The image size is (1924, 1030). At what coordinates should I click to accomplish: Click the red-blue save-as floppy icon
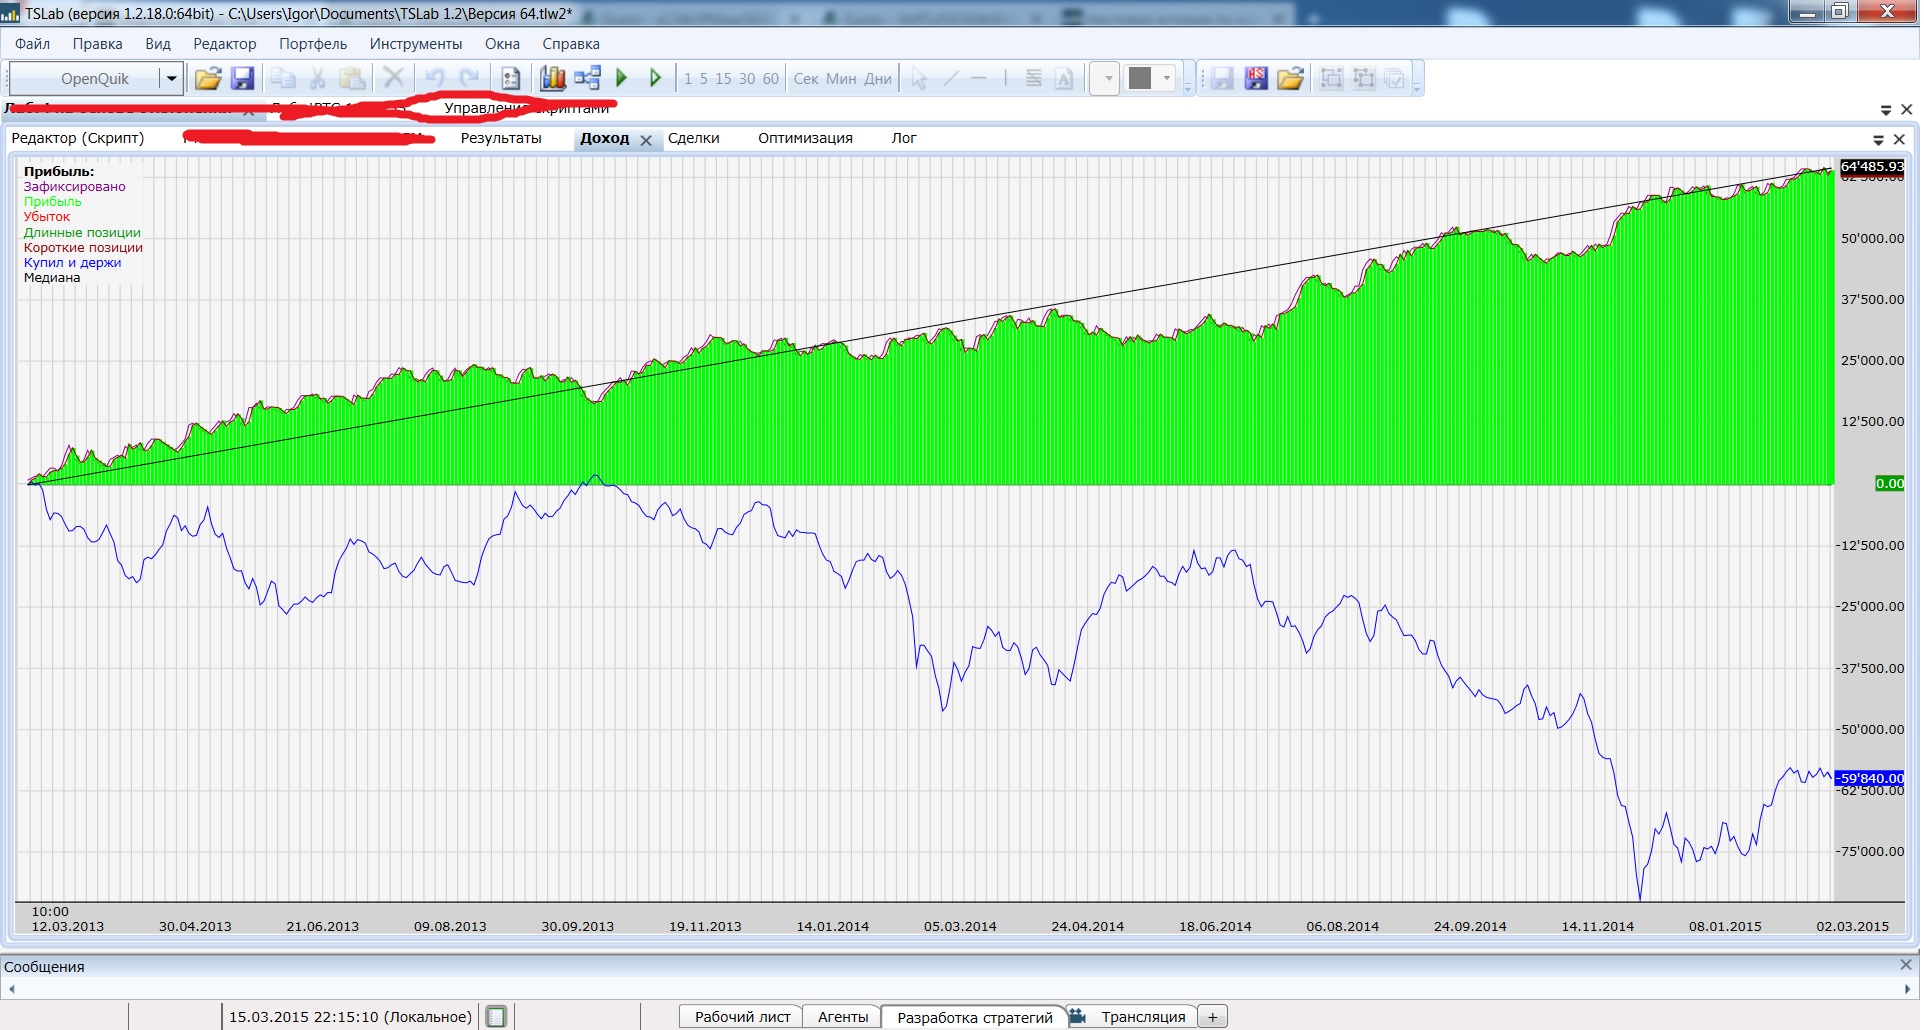(x=1256, y=79)
